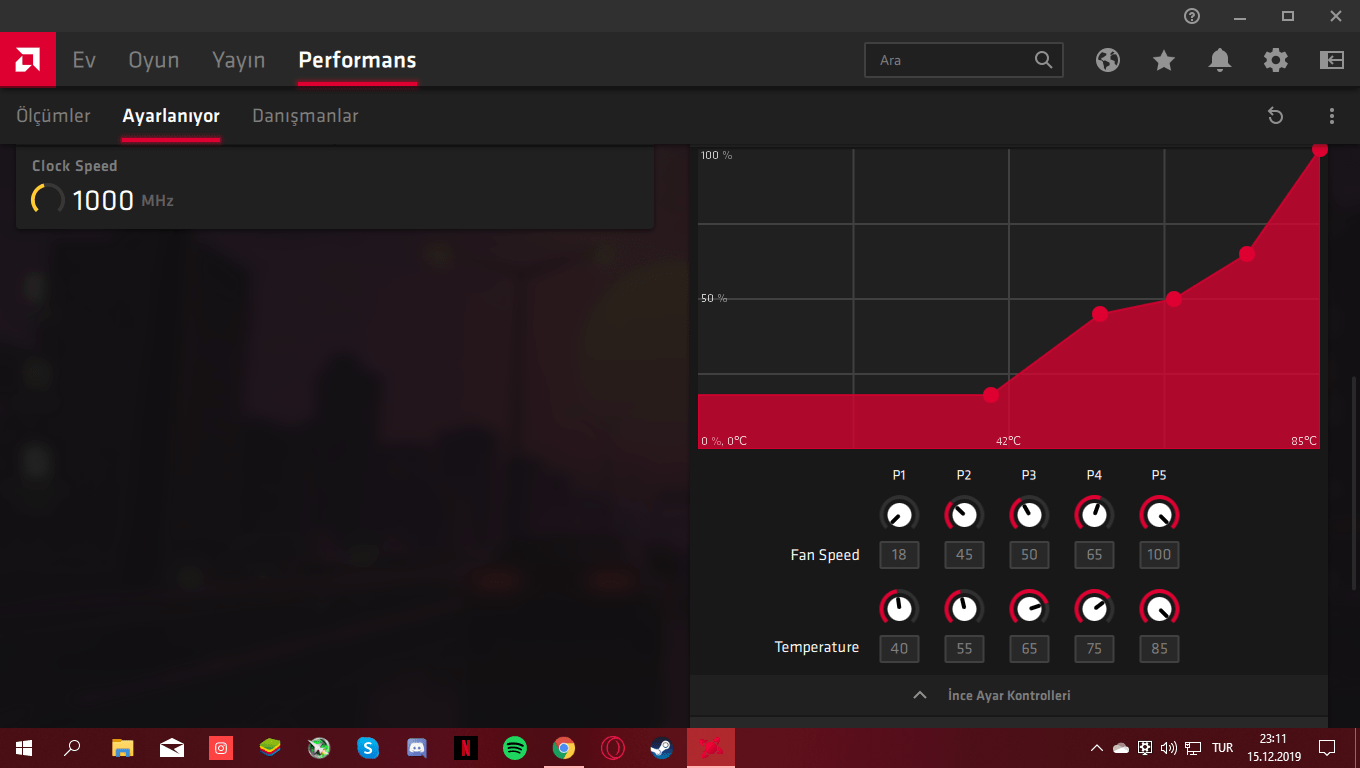Click the P2 Fan Speed field showing 45
The width and height of the screenshot is (1360, 768).
click(964, 555)
